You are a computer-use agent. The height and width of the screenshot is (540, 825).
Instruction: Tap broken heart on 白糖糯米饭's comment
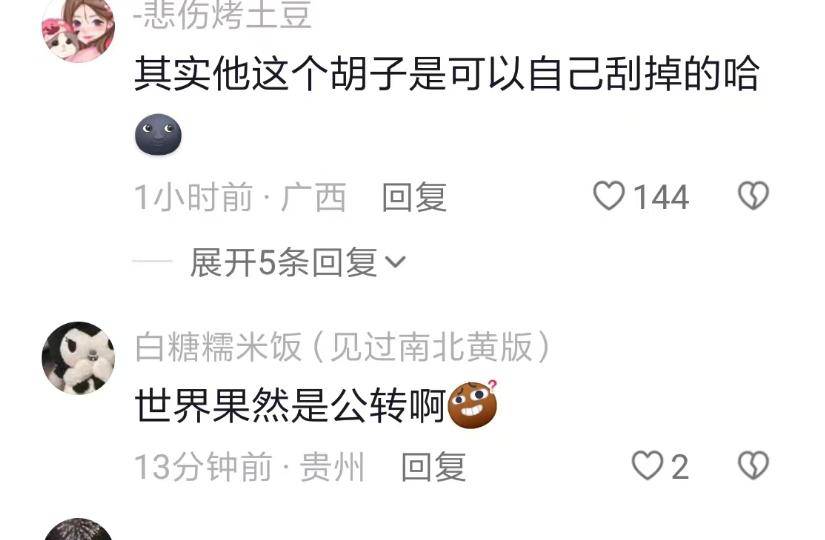[x=753, y=465]
